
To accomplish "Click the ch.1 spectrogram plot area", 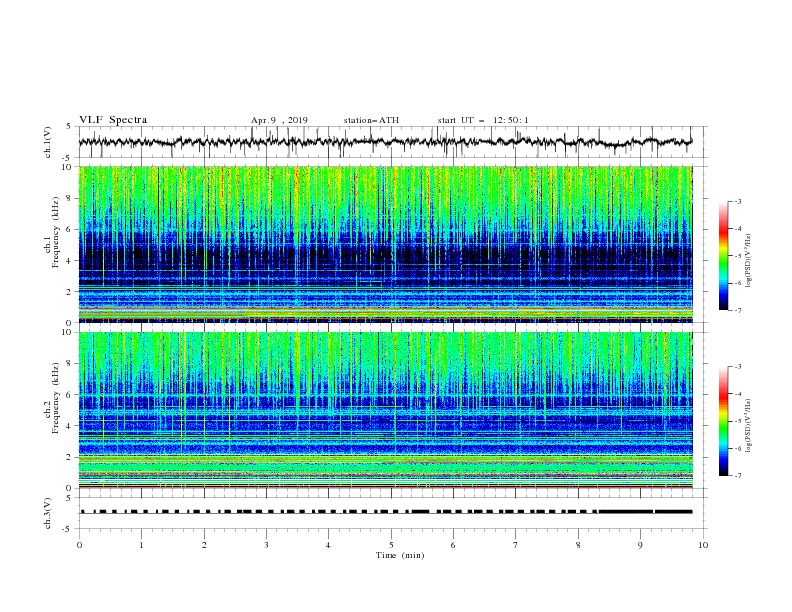I will (385, 244).
